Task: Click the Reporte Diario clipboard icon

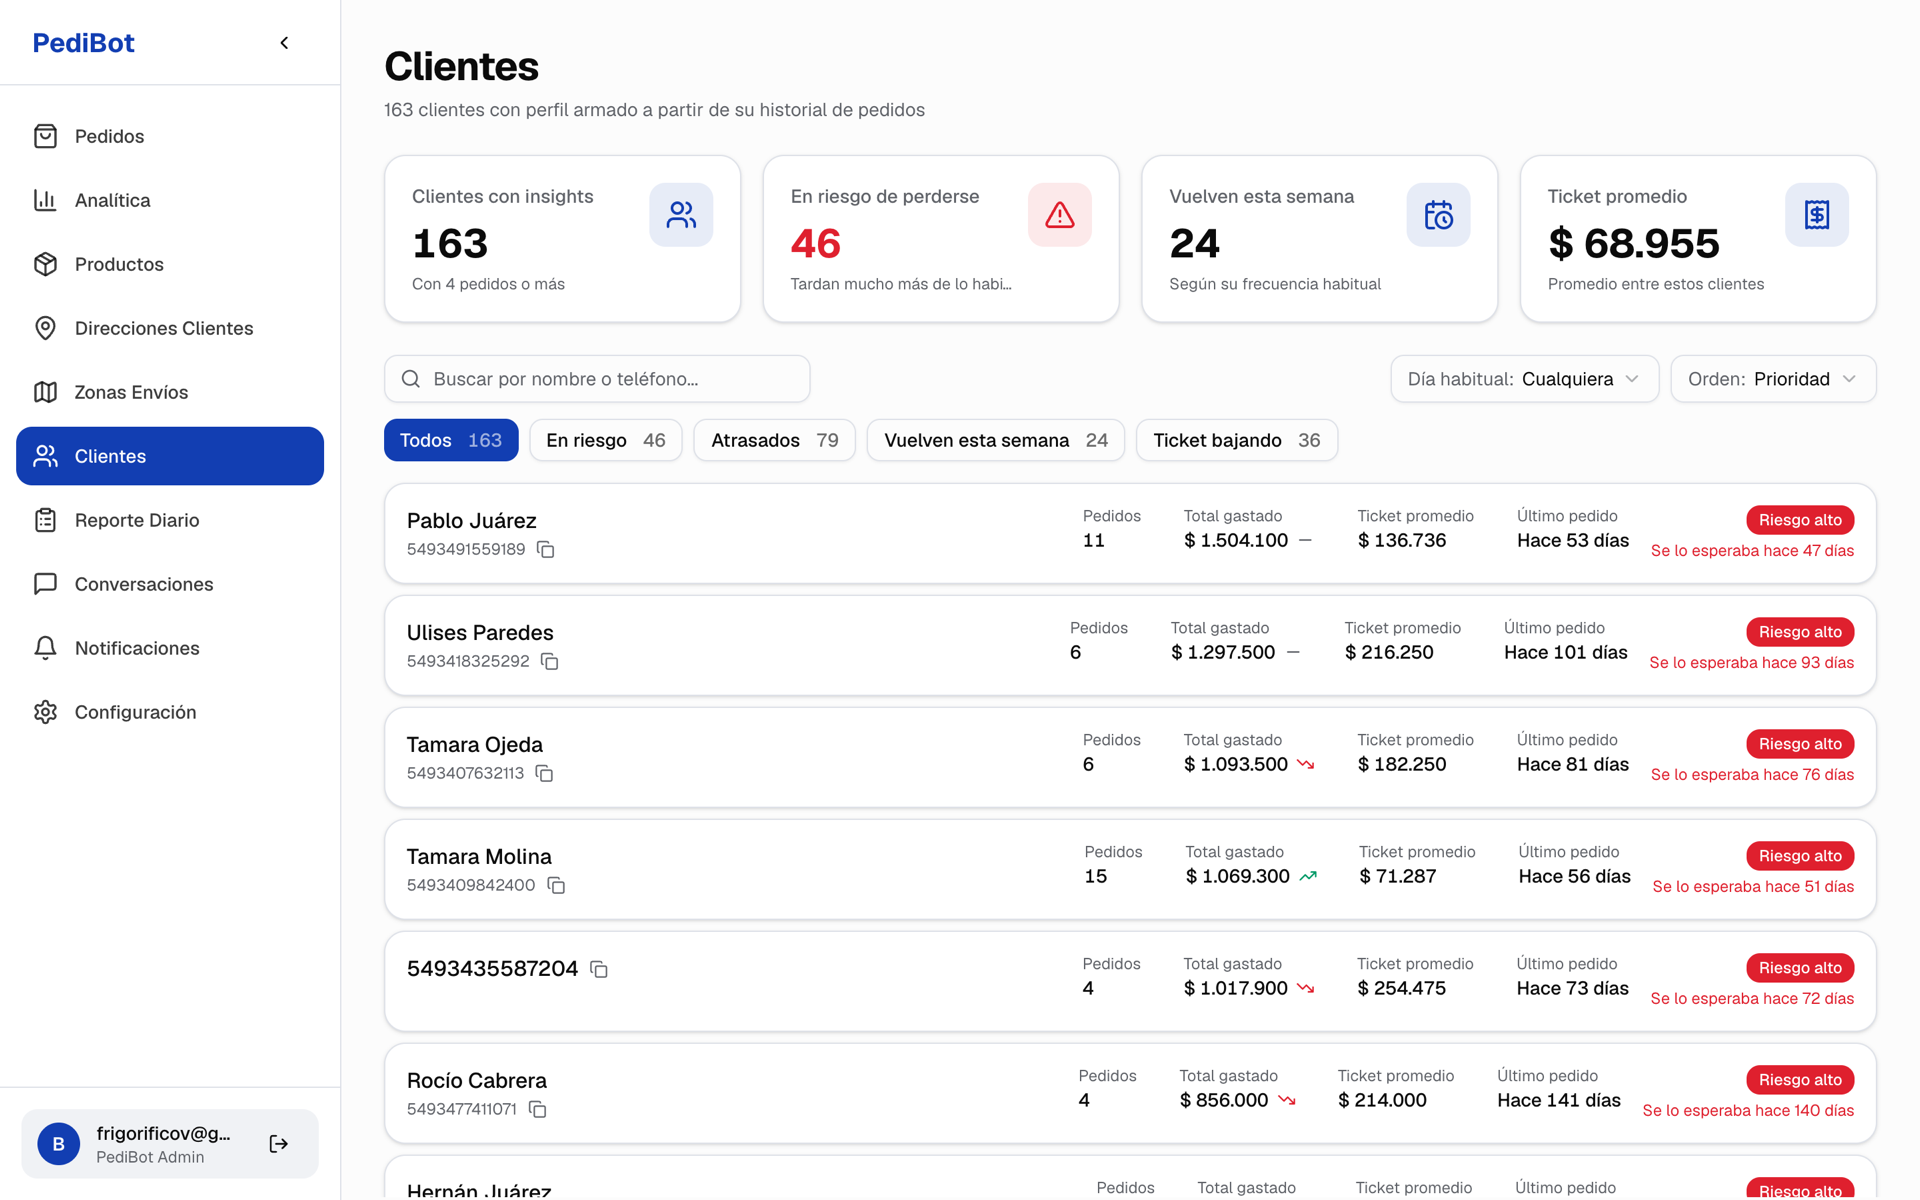Action: coord(45,520)
